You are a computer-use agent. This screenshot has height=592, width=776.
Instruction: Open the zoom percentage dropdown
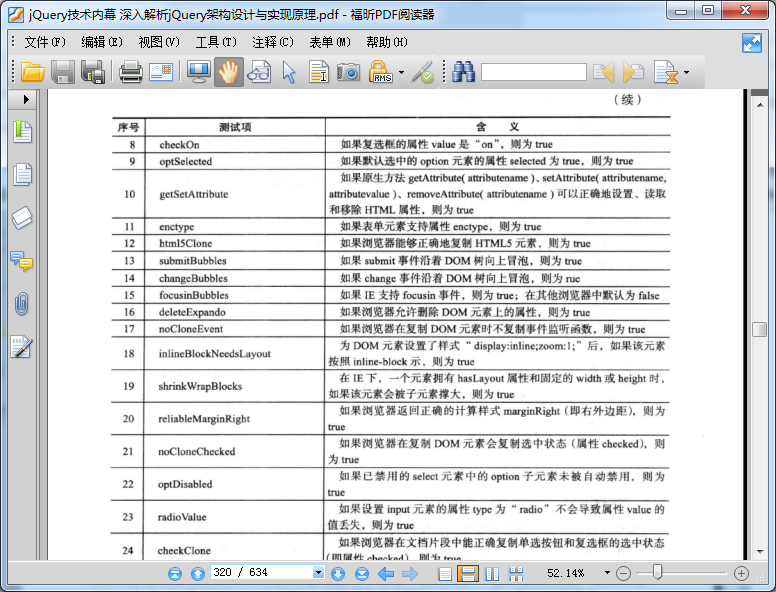[607, 573]
